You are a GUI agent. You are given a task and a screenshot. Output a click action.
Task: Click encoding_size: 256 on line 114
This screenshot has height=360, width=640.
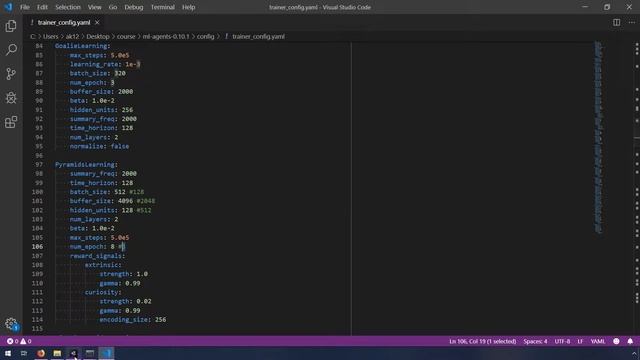pyautogui.click(x=133, y=320)
